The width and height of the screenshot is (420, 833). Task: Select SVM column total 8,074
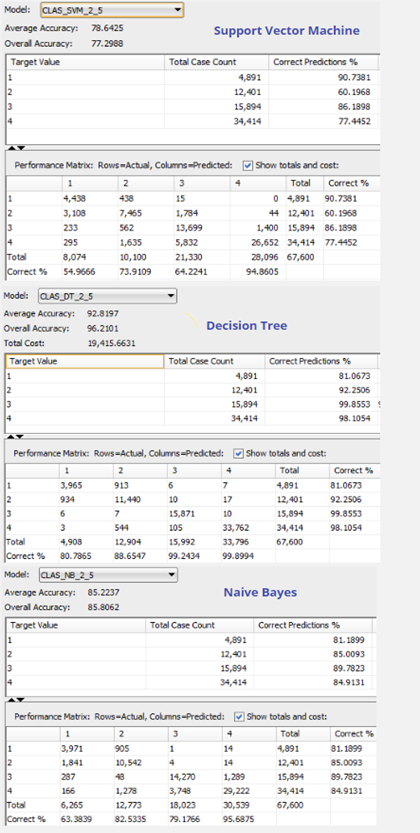tap(73, 257)
